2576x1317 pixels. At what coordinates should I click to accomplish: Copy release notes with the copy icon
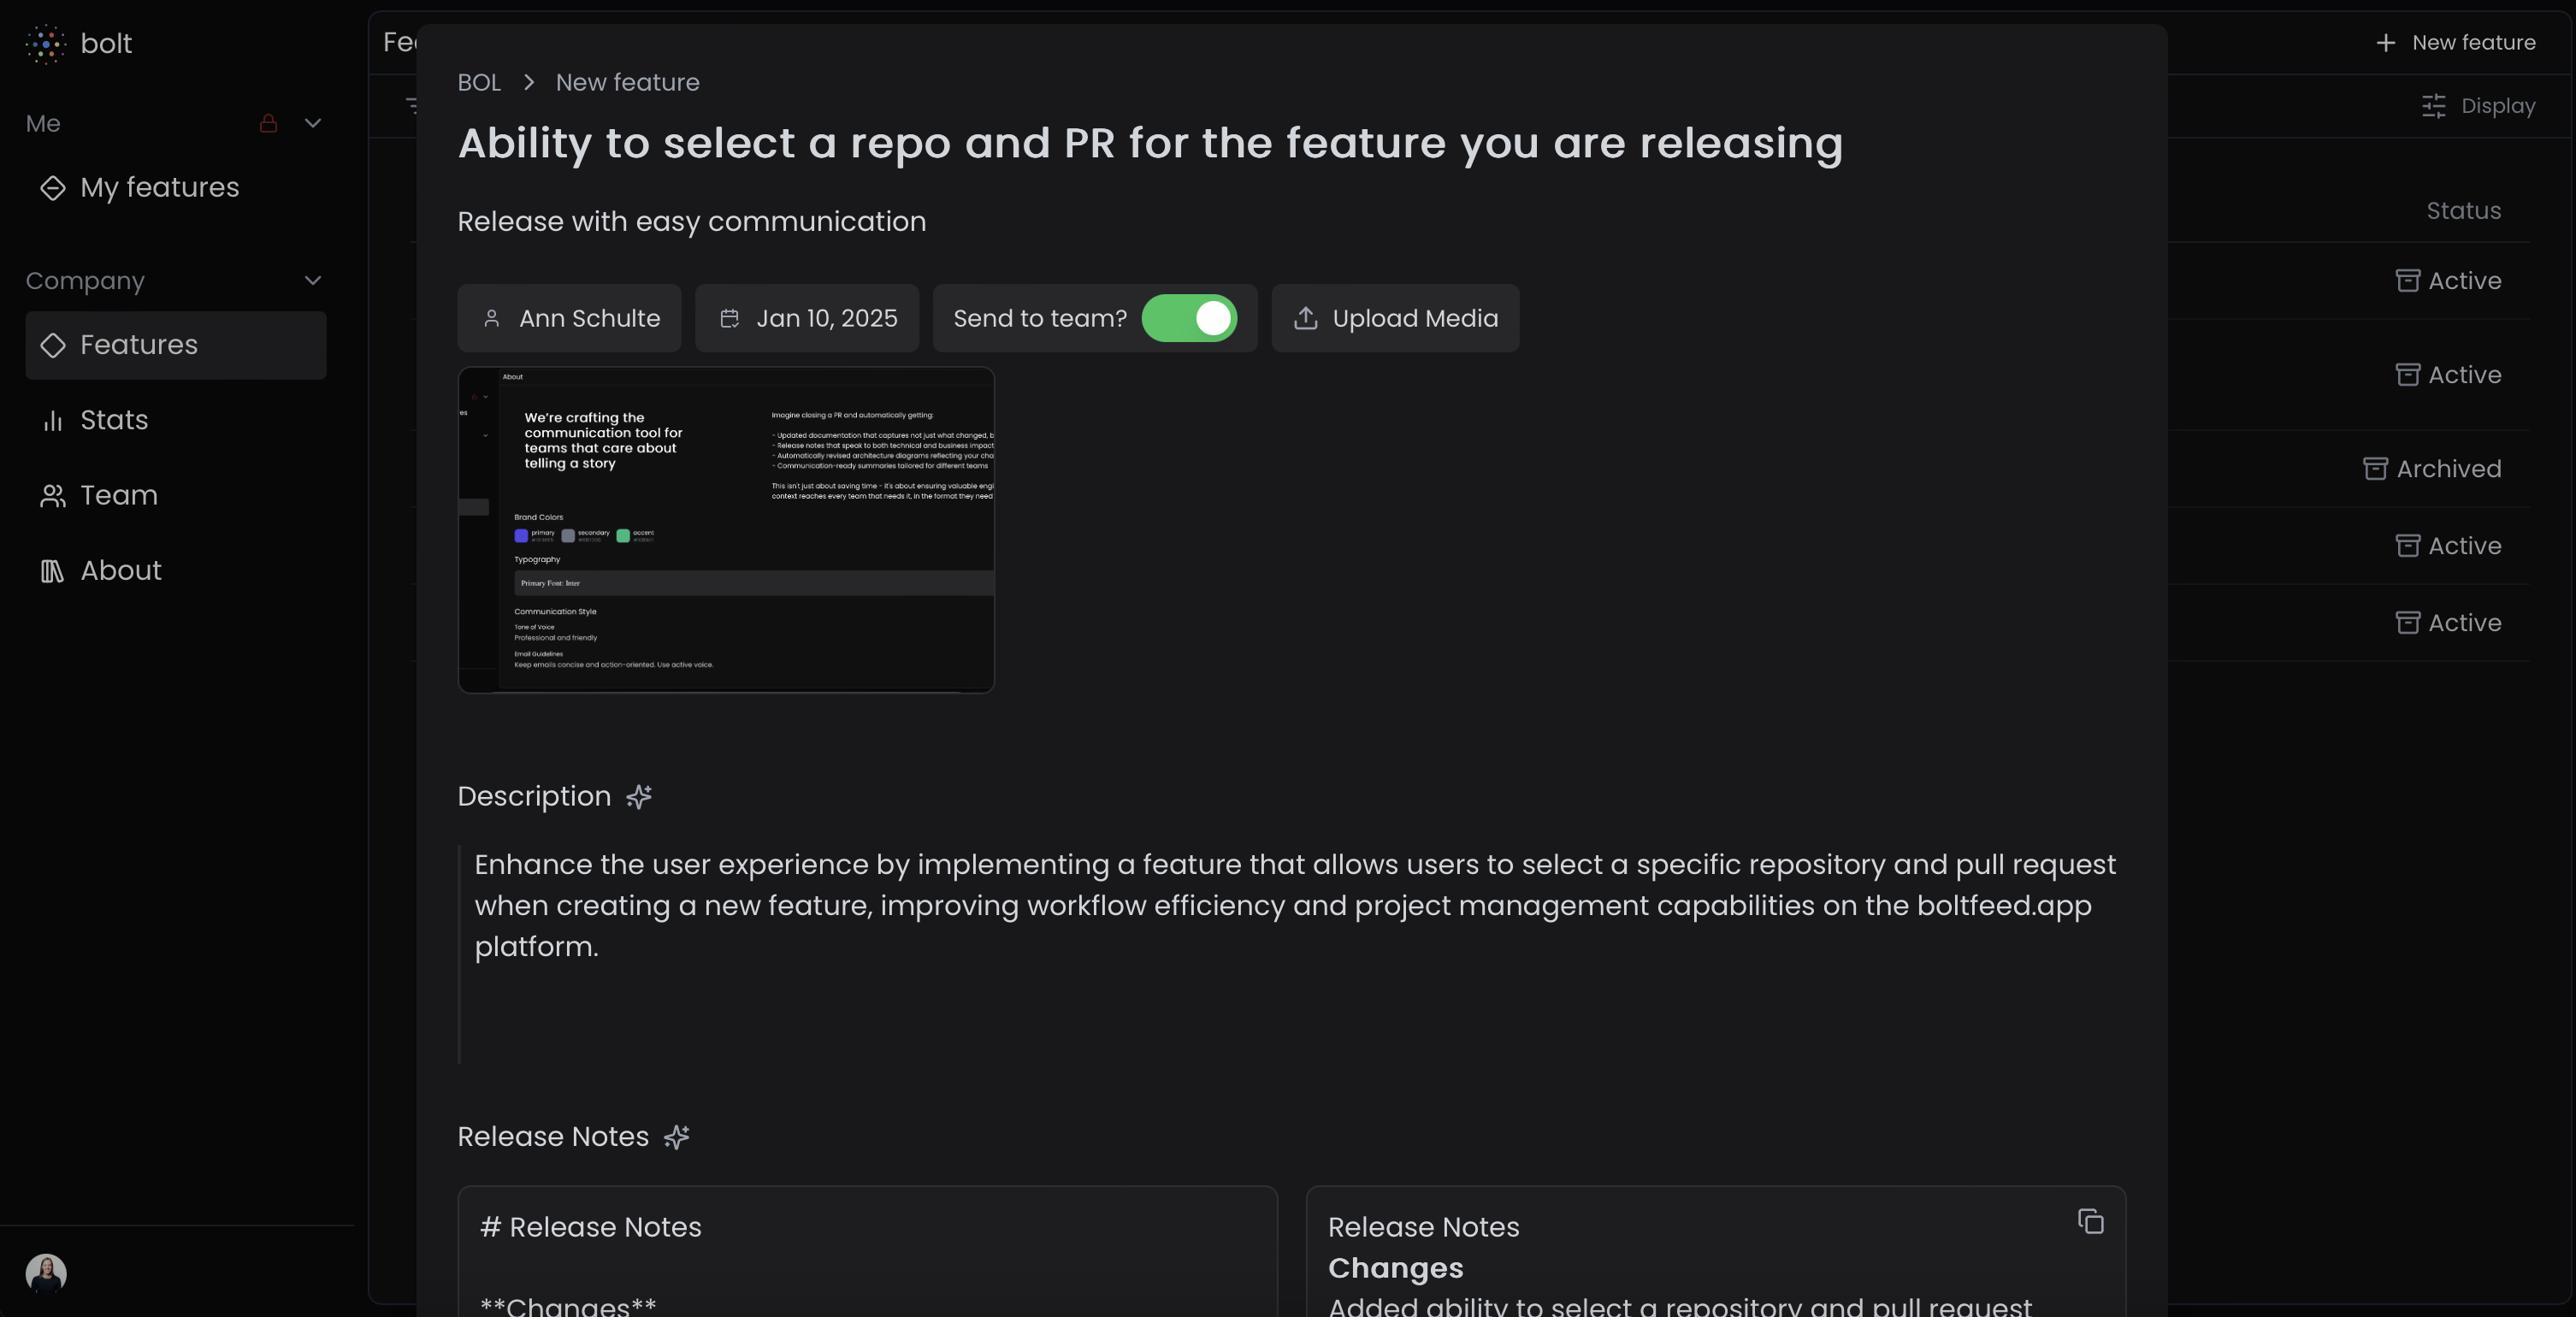click(x=2090, y=1222)
